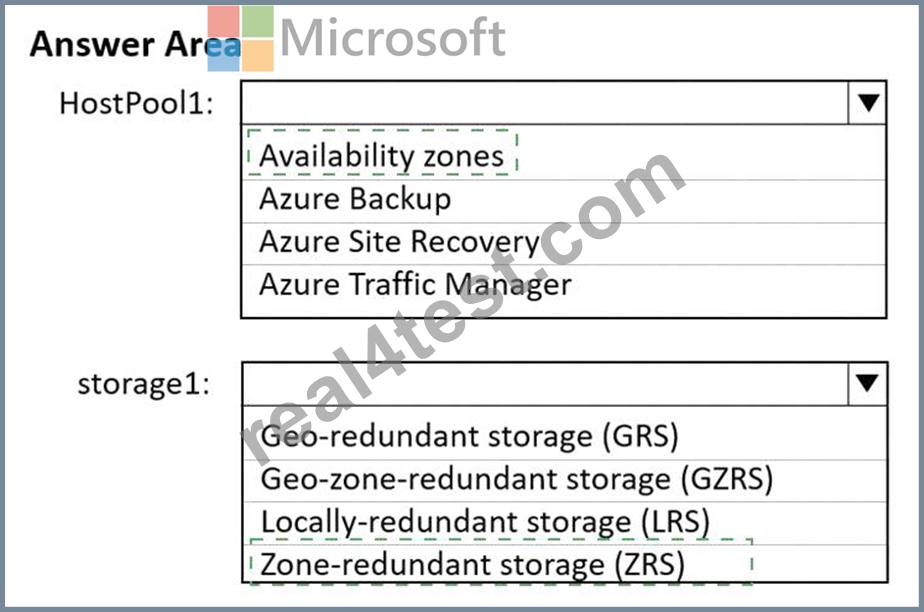The image size is (924, 612).
Task: Click the Microsoft four-square logo
Action: [x=240, y=38]
